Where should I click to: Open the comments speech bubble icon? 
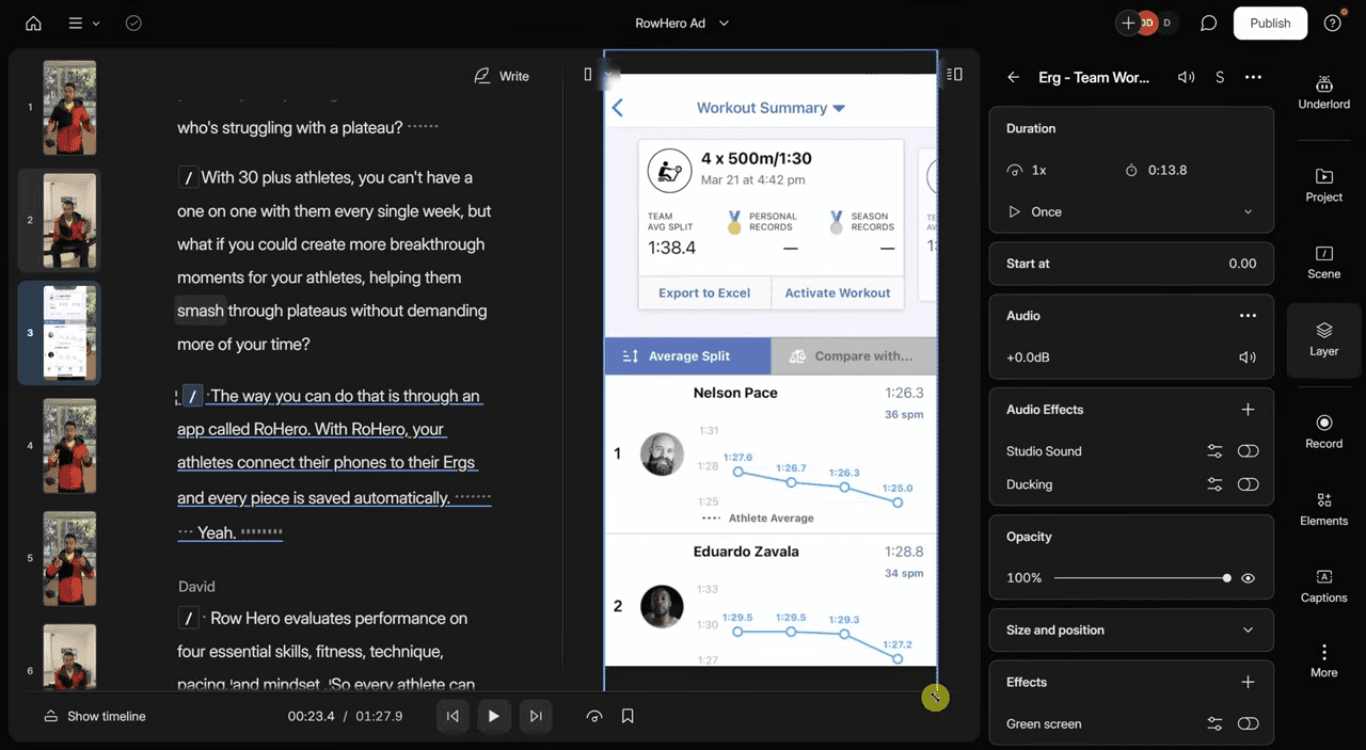click(x=1208, y=23)
